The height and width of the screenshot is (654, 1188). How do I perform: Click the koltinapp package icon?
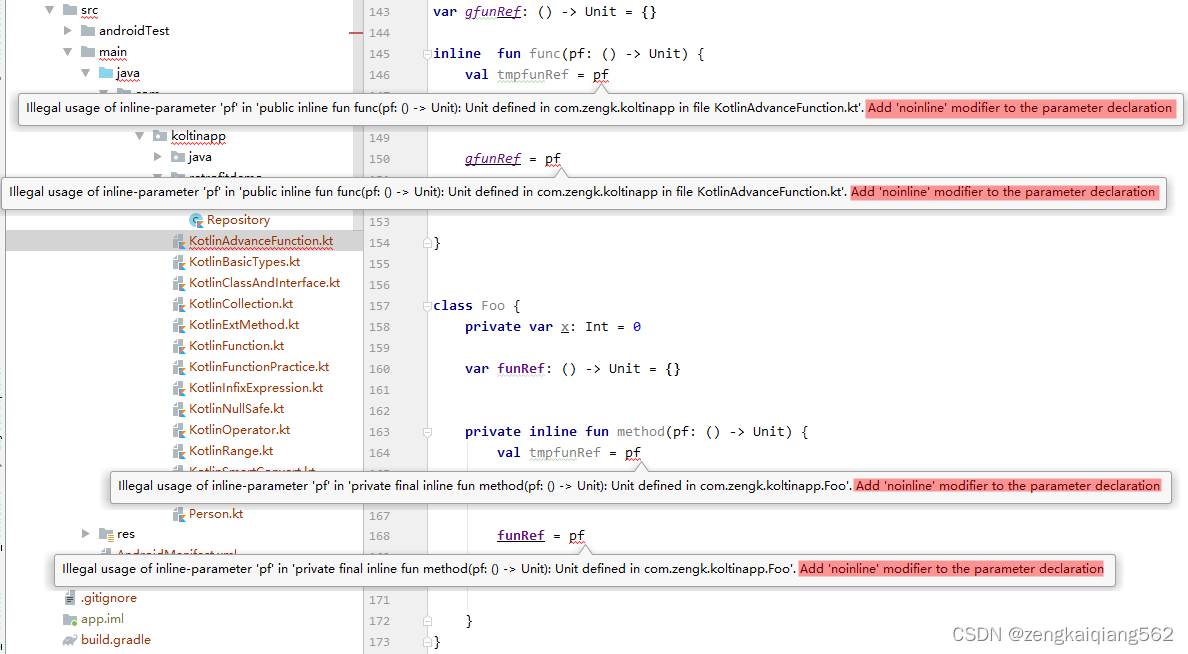pos(160,136)
